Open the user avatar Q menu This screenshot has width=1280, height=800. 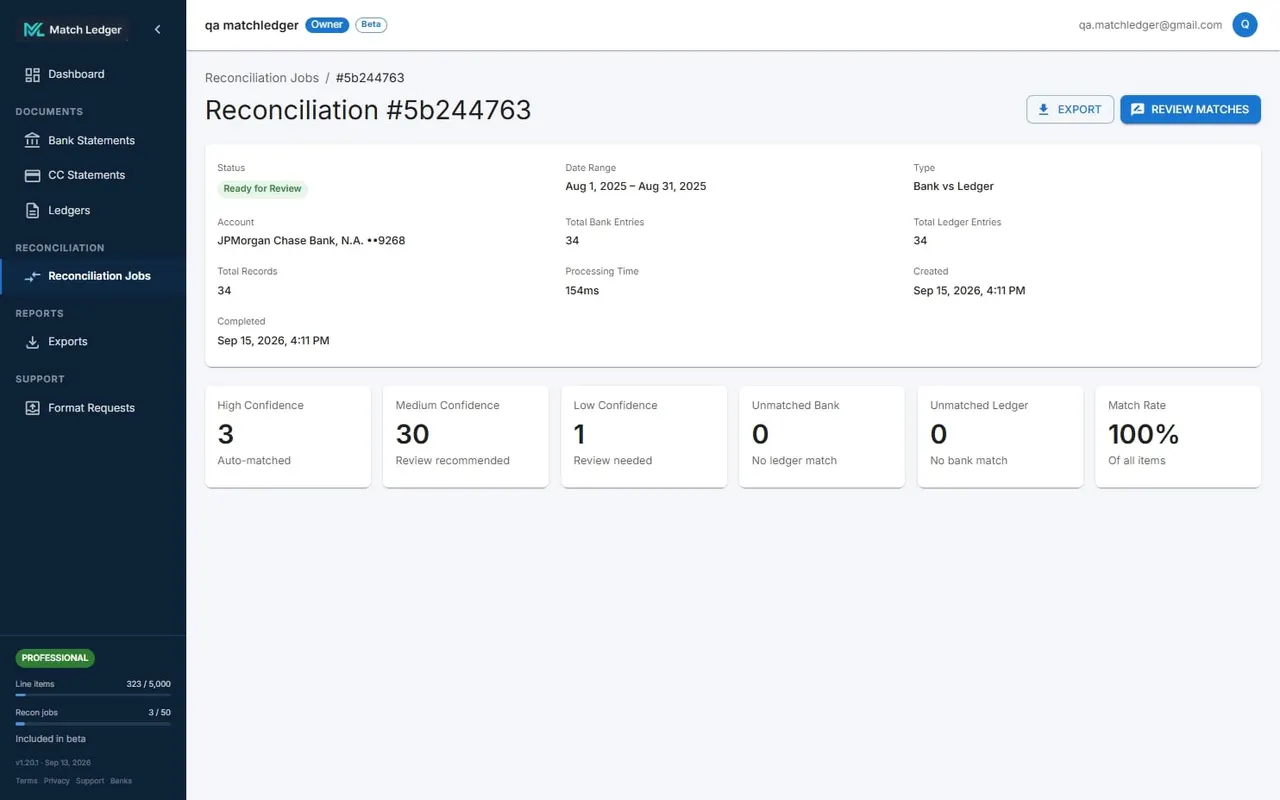(1245, 25)
